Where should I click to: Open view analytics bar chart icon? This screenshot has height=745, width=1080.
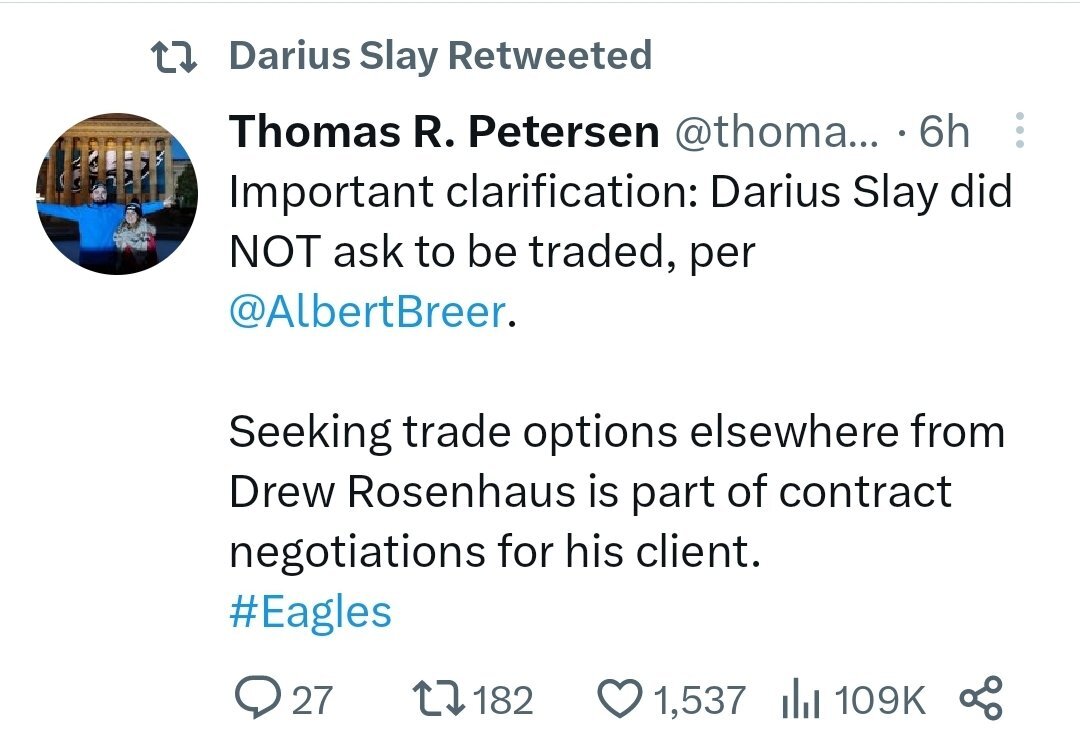(x=800, y=698)
